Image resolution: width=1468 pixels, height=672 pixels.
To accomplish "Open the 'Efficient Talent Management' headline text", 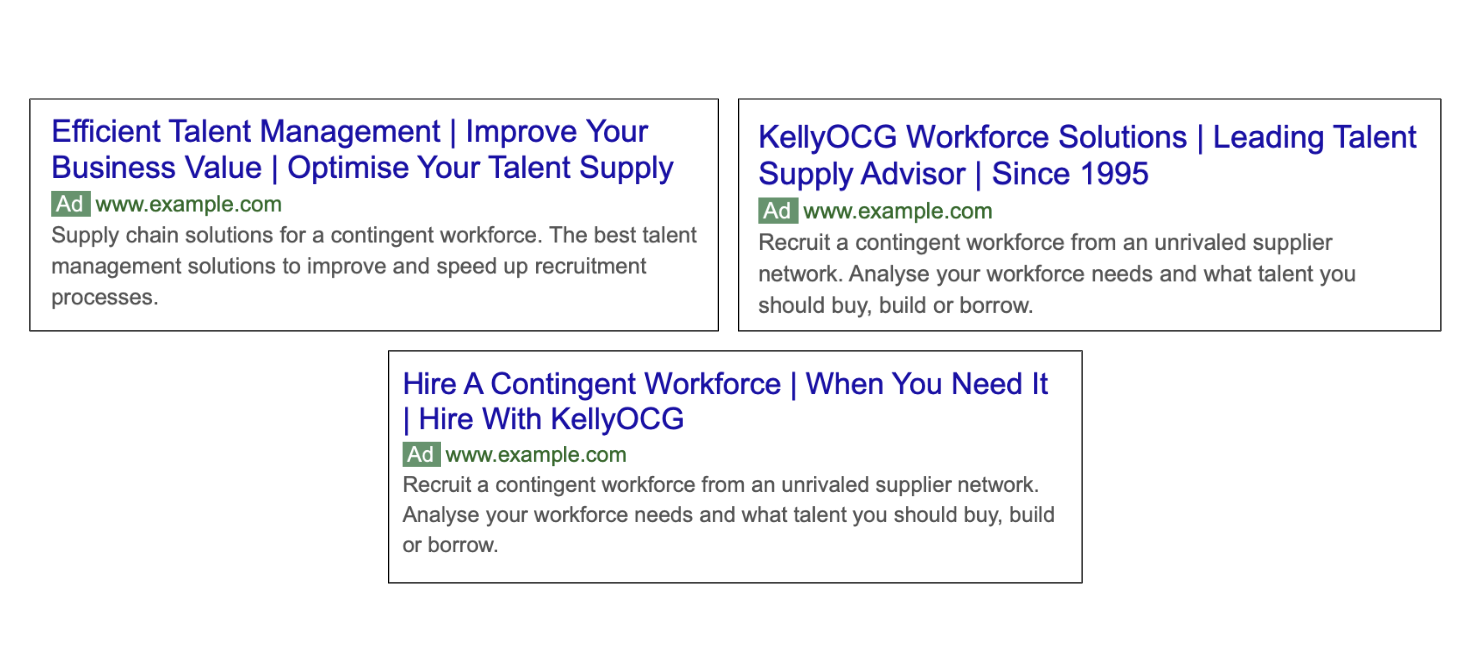I will click(246, 131).
